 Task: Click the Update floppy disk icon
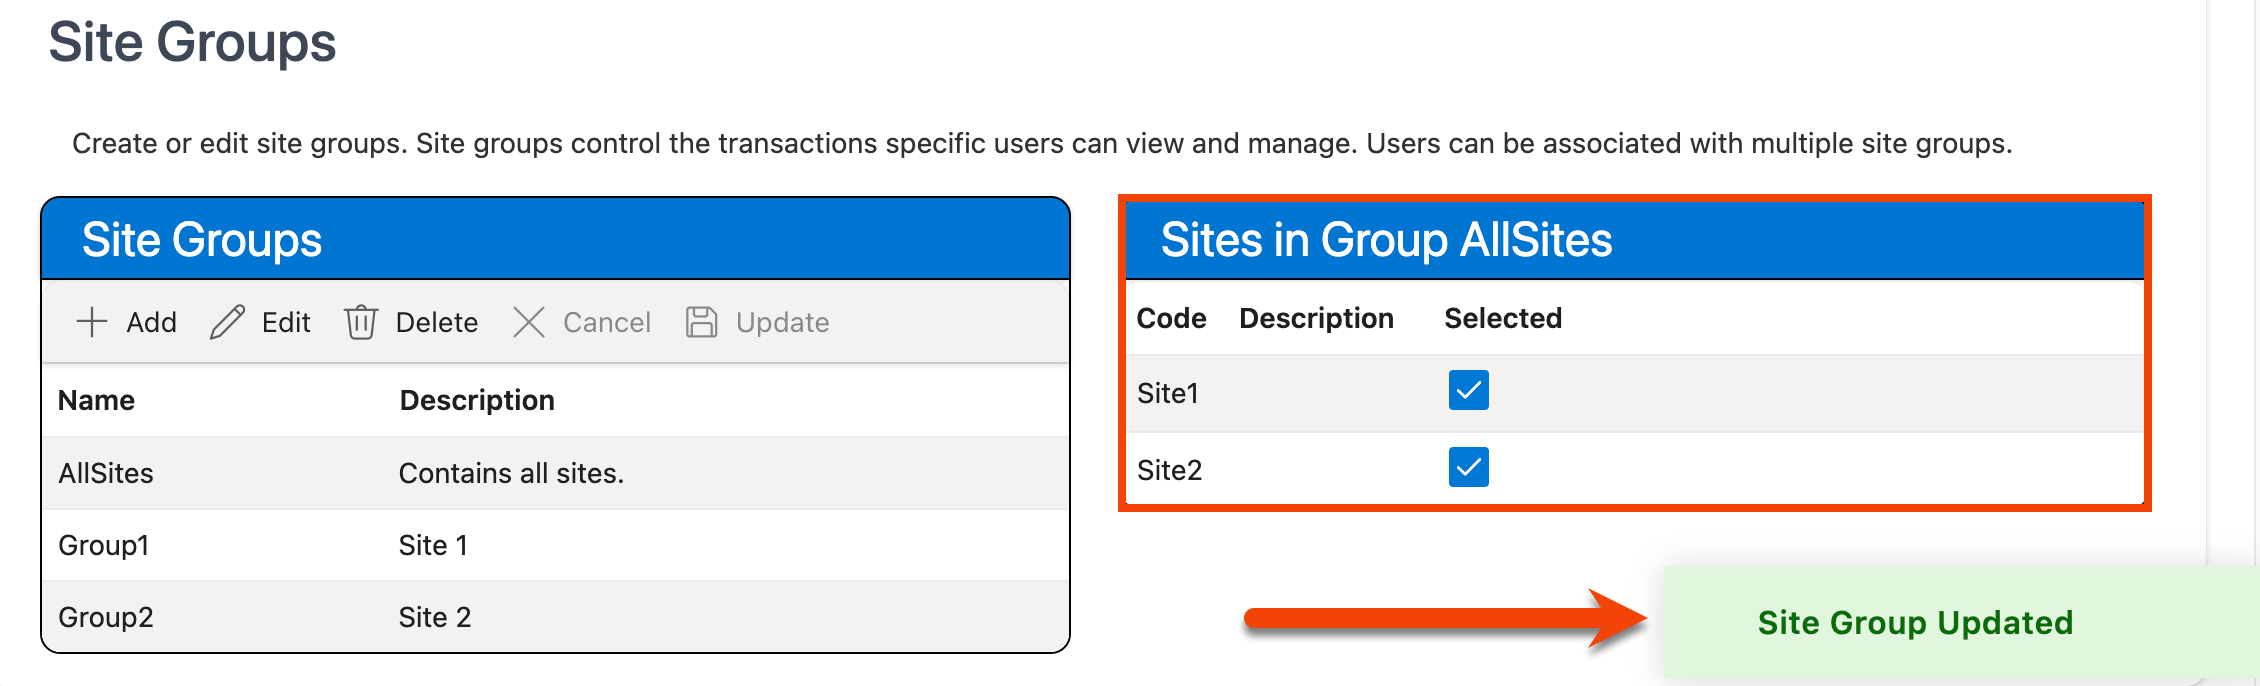(x=702, y=322)
